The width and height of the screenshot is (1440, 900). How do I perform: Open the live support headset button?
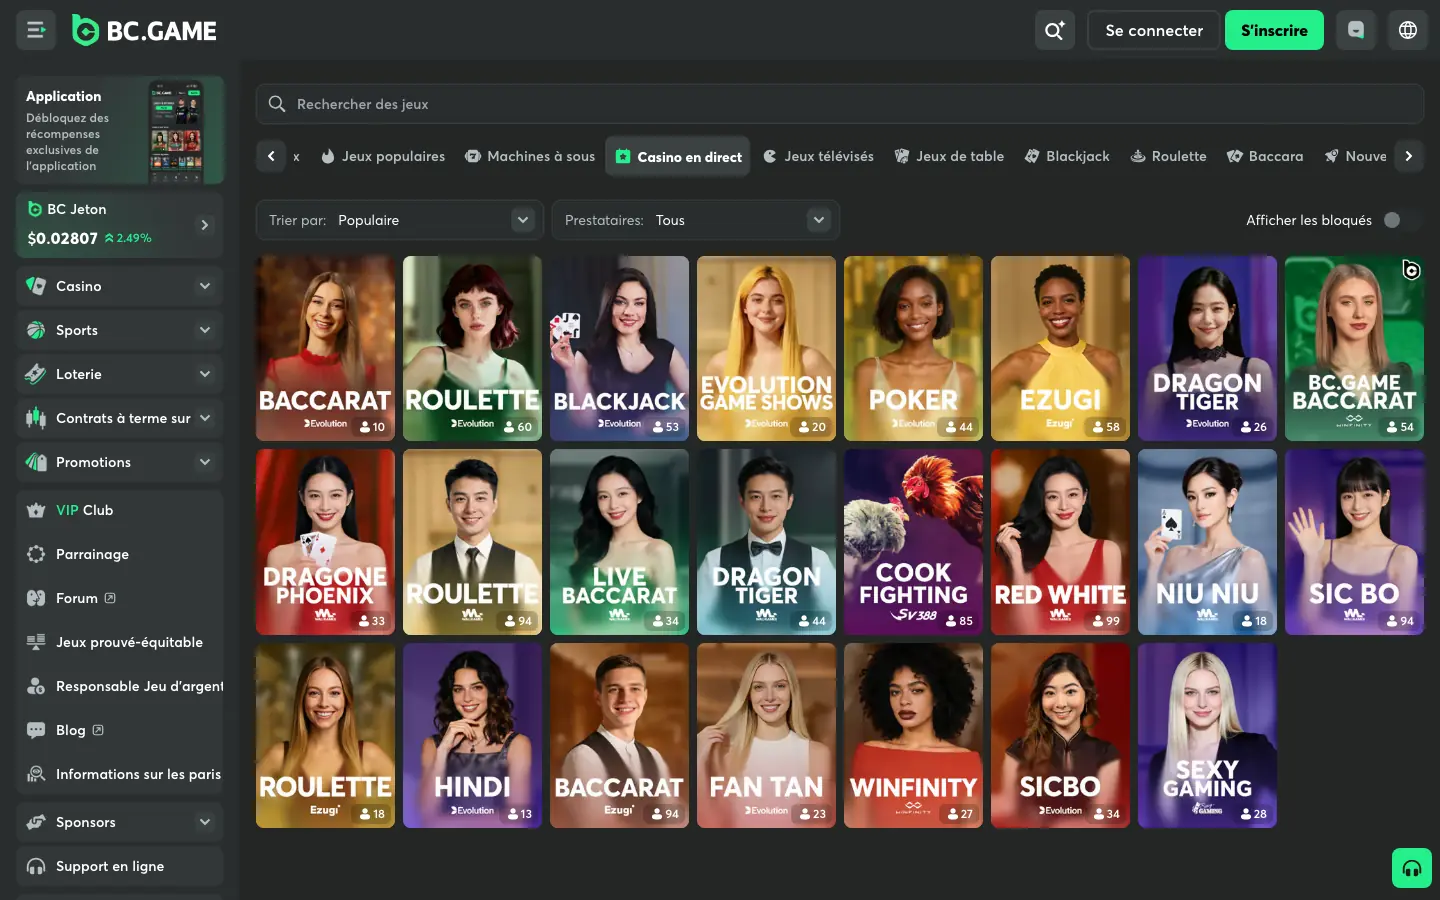click(x=1412, y=868)
